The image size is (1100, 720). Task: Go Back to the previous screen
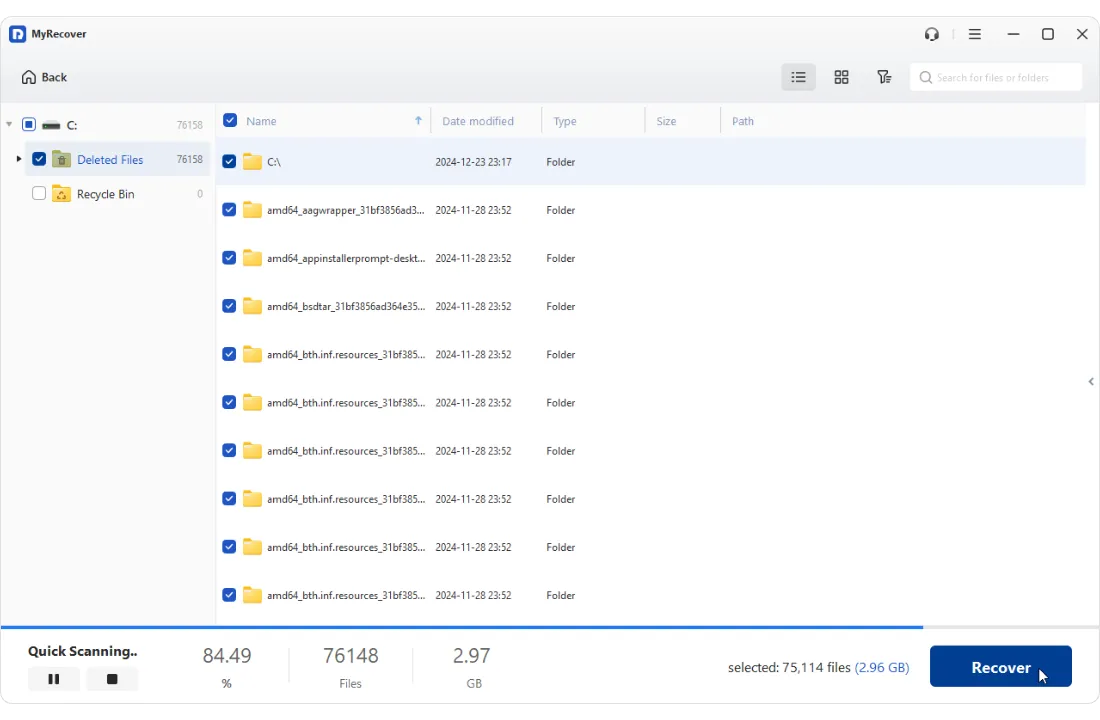[44, 77]
